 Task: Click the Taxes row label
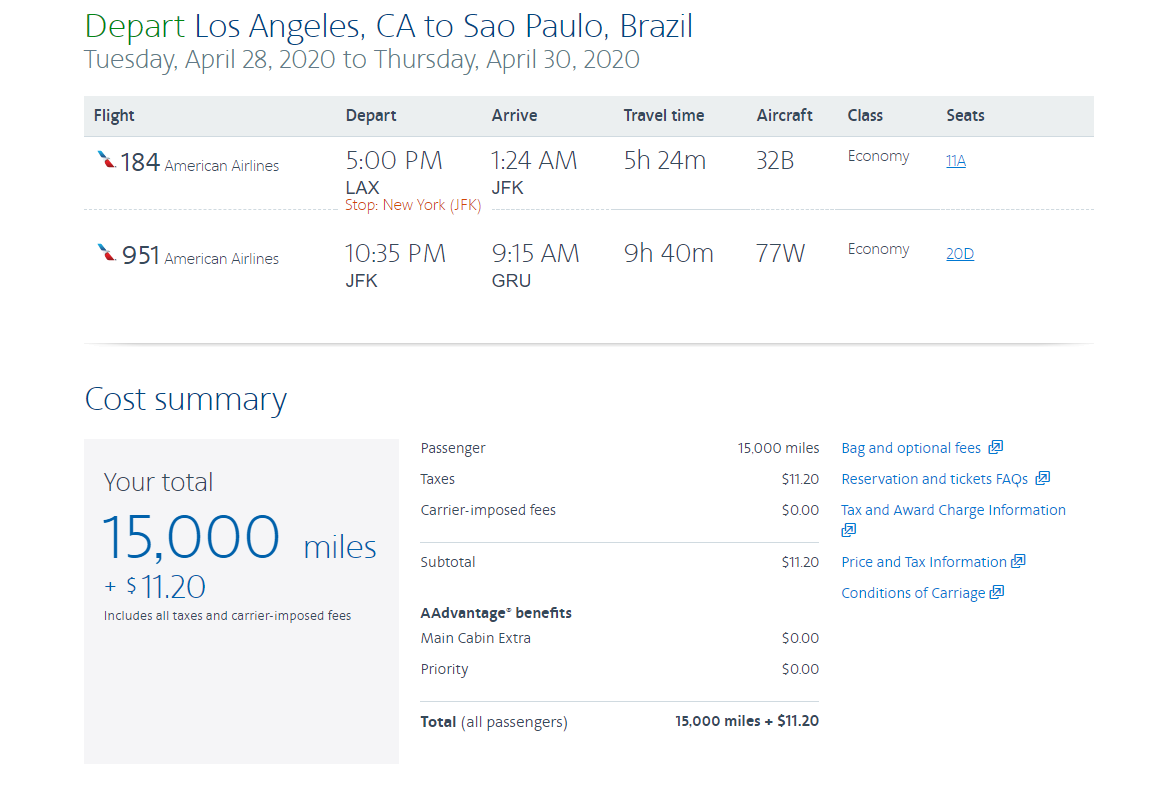[437, 479]
